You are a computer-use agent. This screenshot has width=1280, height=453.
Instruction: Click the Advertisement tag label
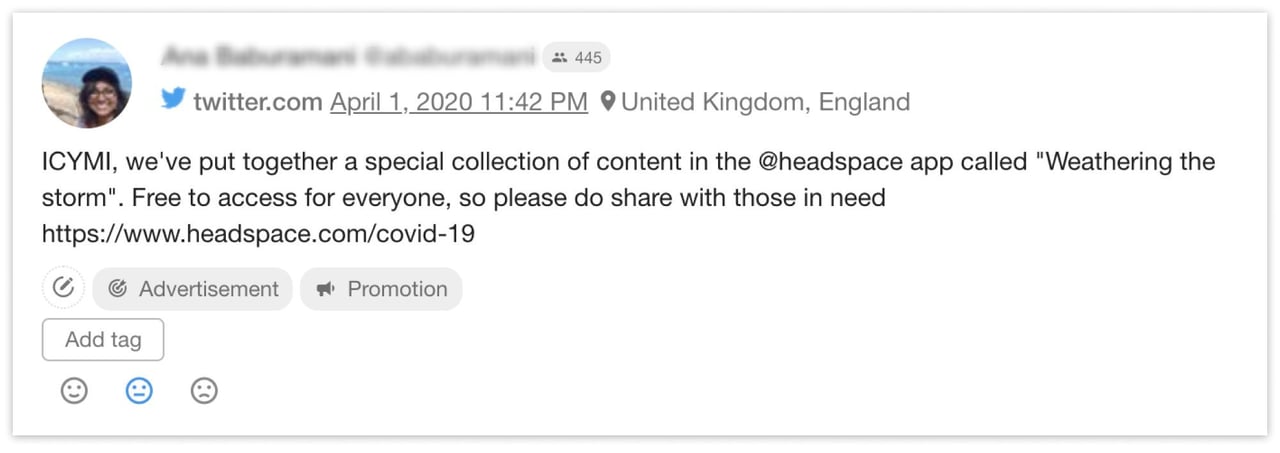tap(208, 289)
